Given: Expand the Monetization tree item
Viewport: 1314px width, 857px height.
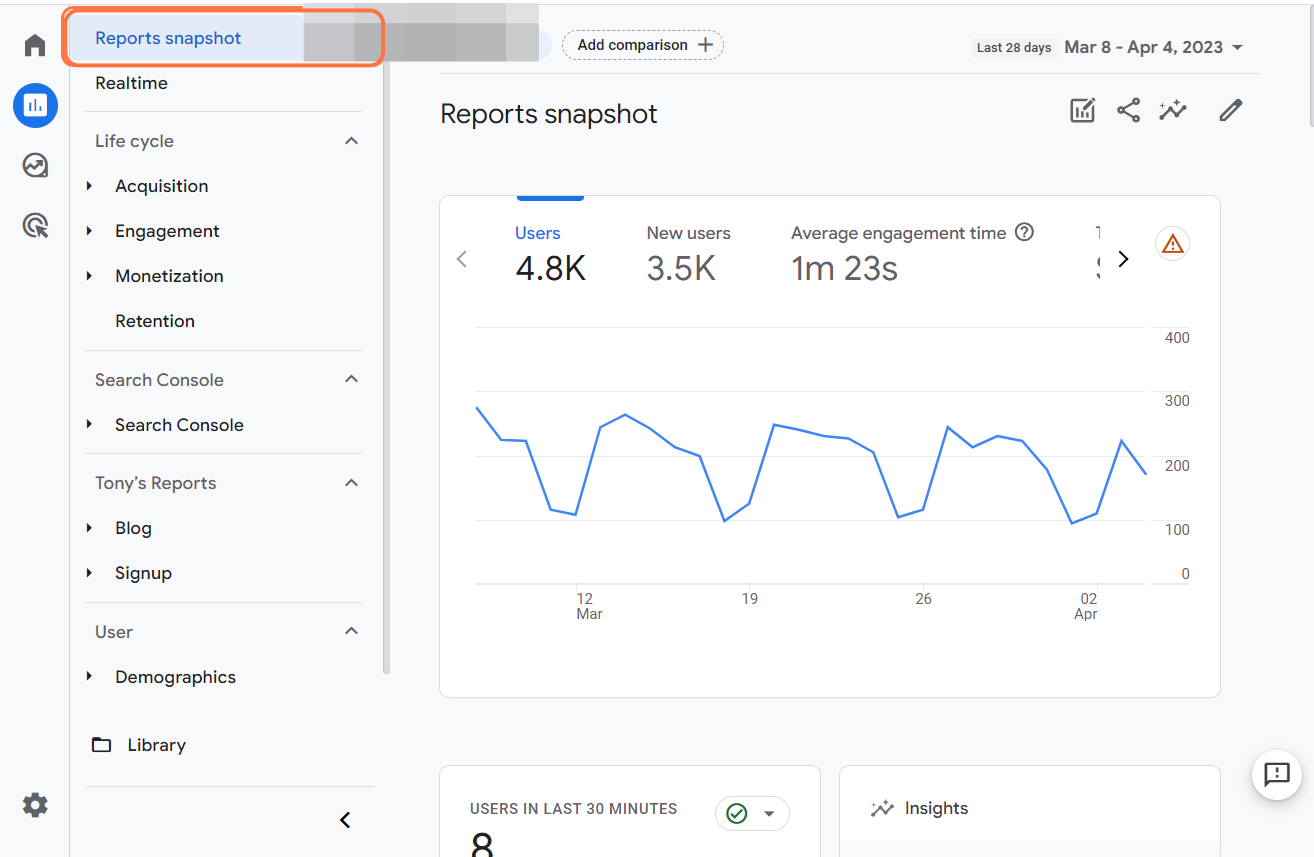Looking at the screenshot, I should coord(90,276).
